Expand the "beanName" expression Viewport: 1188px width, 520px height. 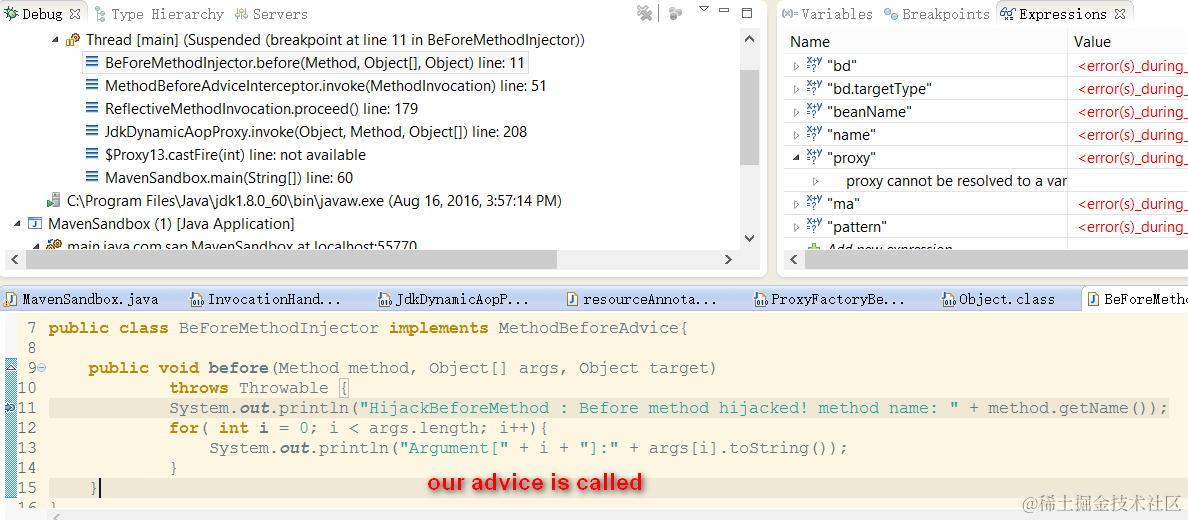coord(796,112)
